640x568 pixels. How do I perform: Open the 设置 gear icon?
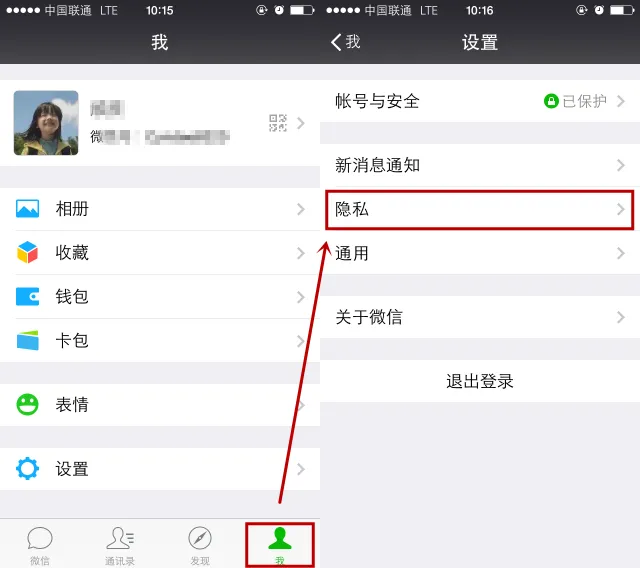(27, 468)
